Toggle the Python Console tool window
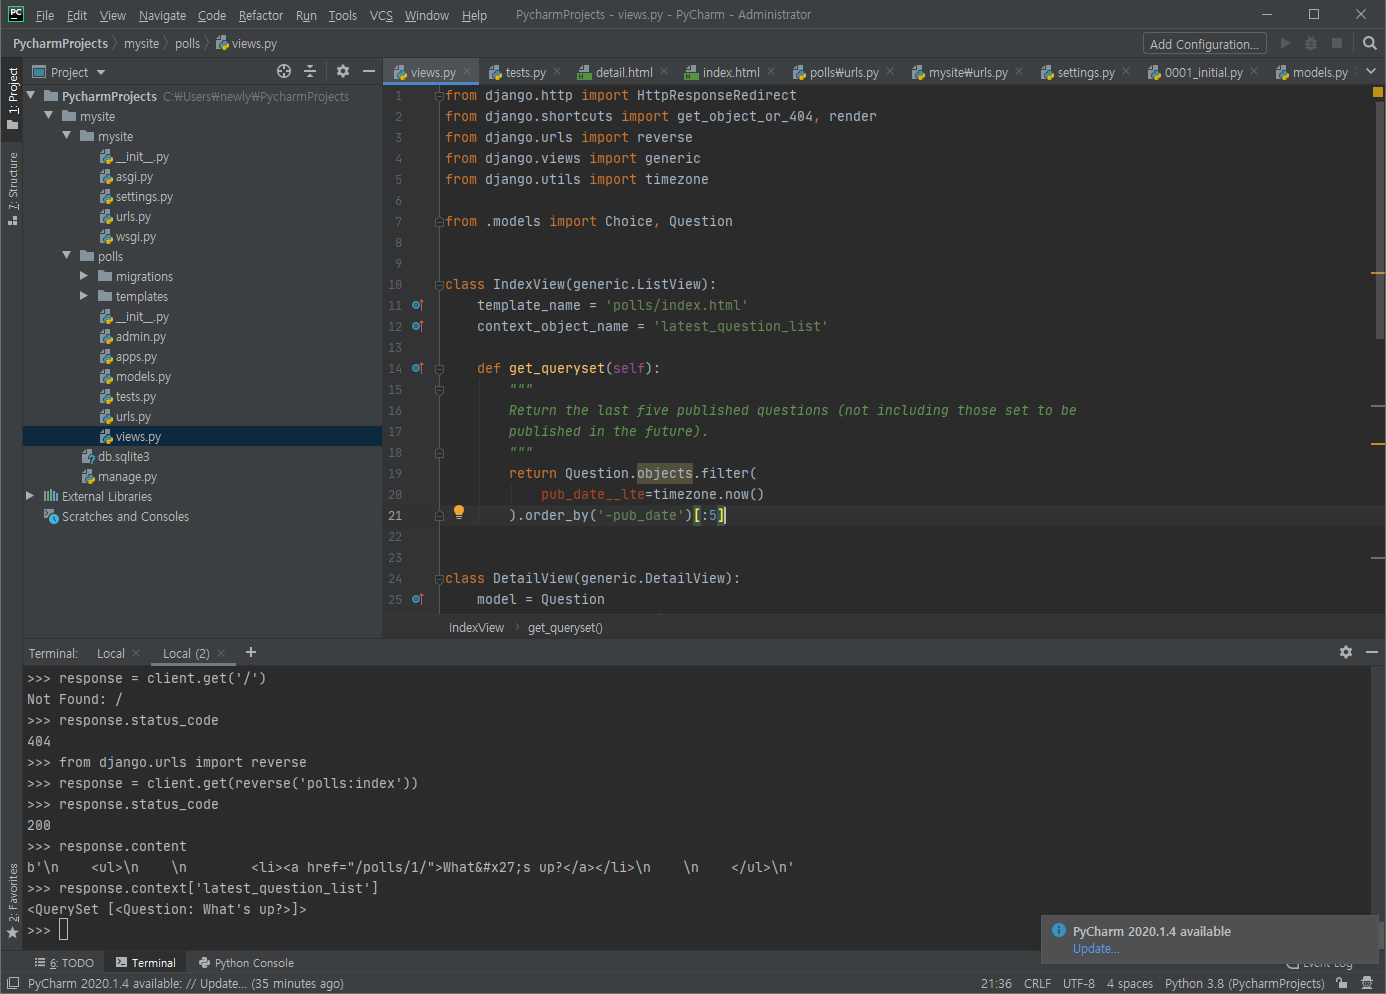 (246, 963)
